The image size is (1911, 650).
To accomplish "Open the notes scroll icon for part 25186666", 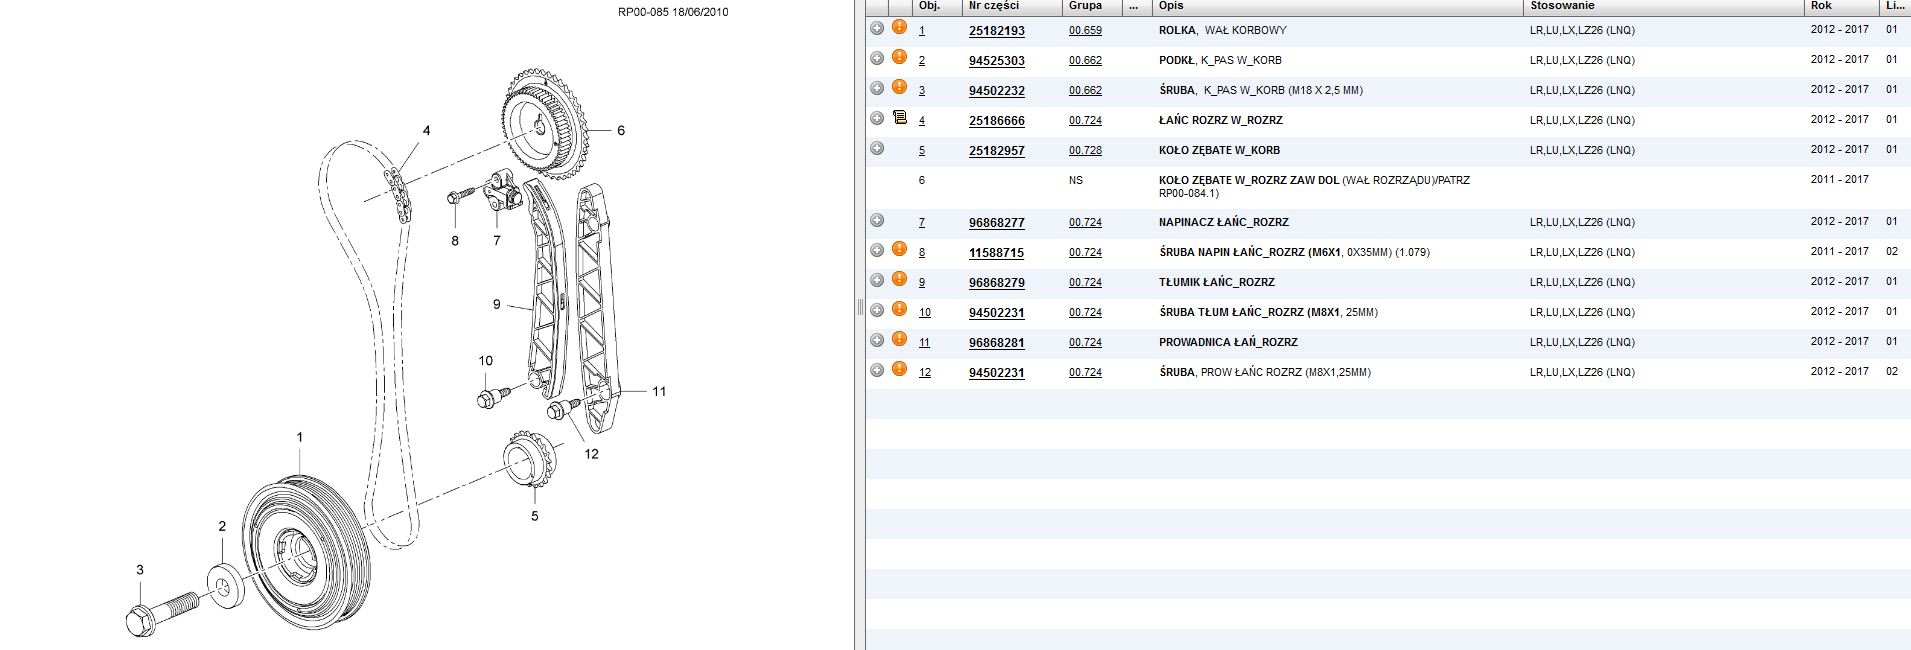I will [899, 118].
